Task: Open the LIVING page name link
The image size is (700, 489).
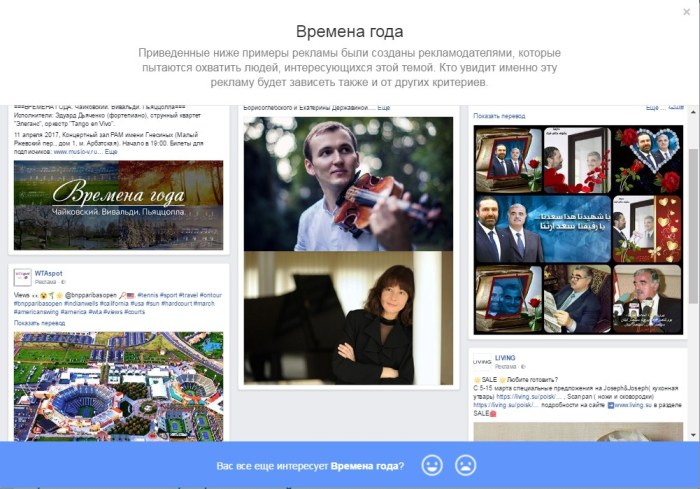Action: click(x=505, y=357)
